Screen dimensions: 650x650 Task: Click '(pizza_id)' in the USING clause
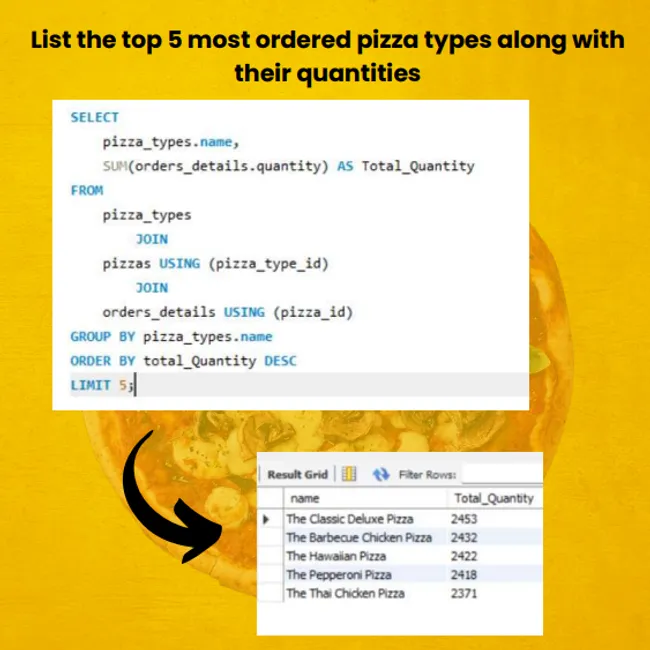point(313,312)
